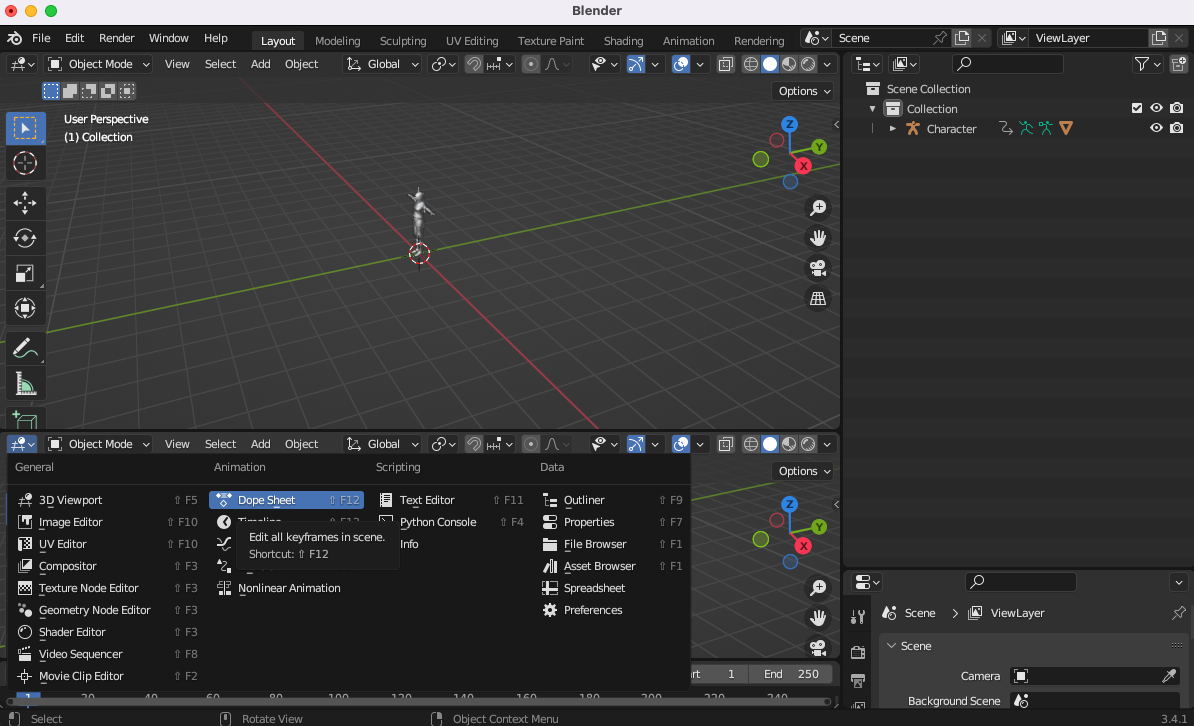Toggle Collection visibility eye in outliner
This screenshot has height=726, width=1194.
[1156, 108]
